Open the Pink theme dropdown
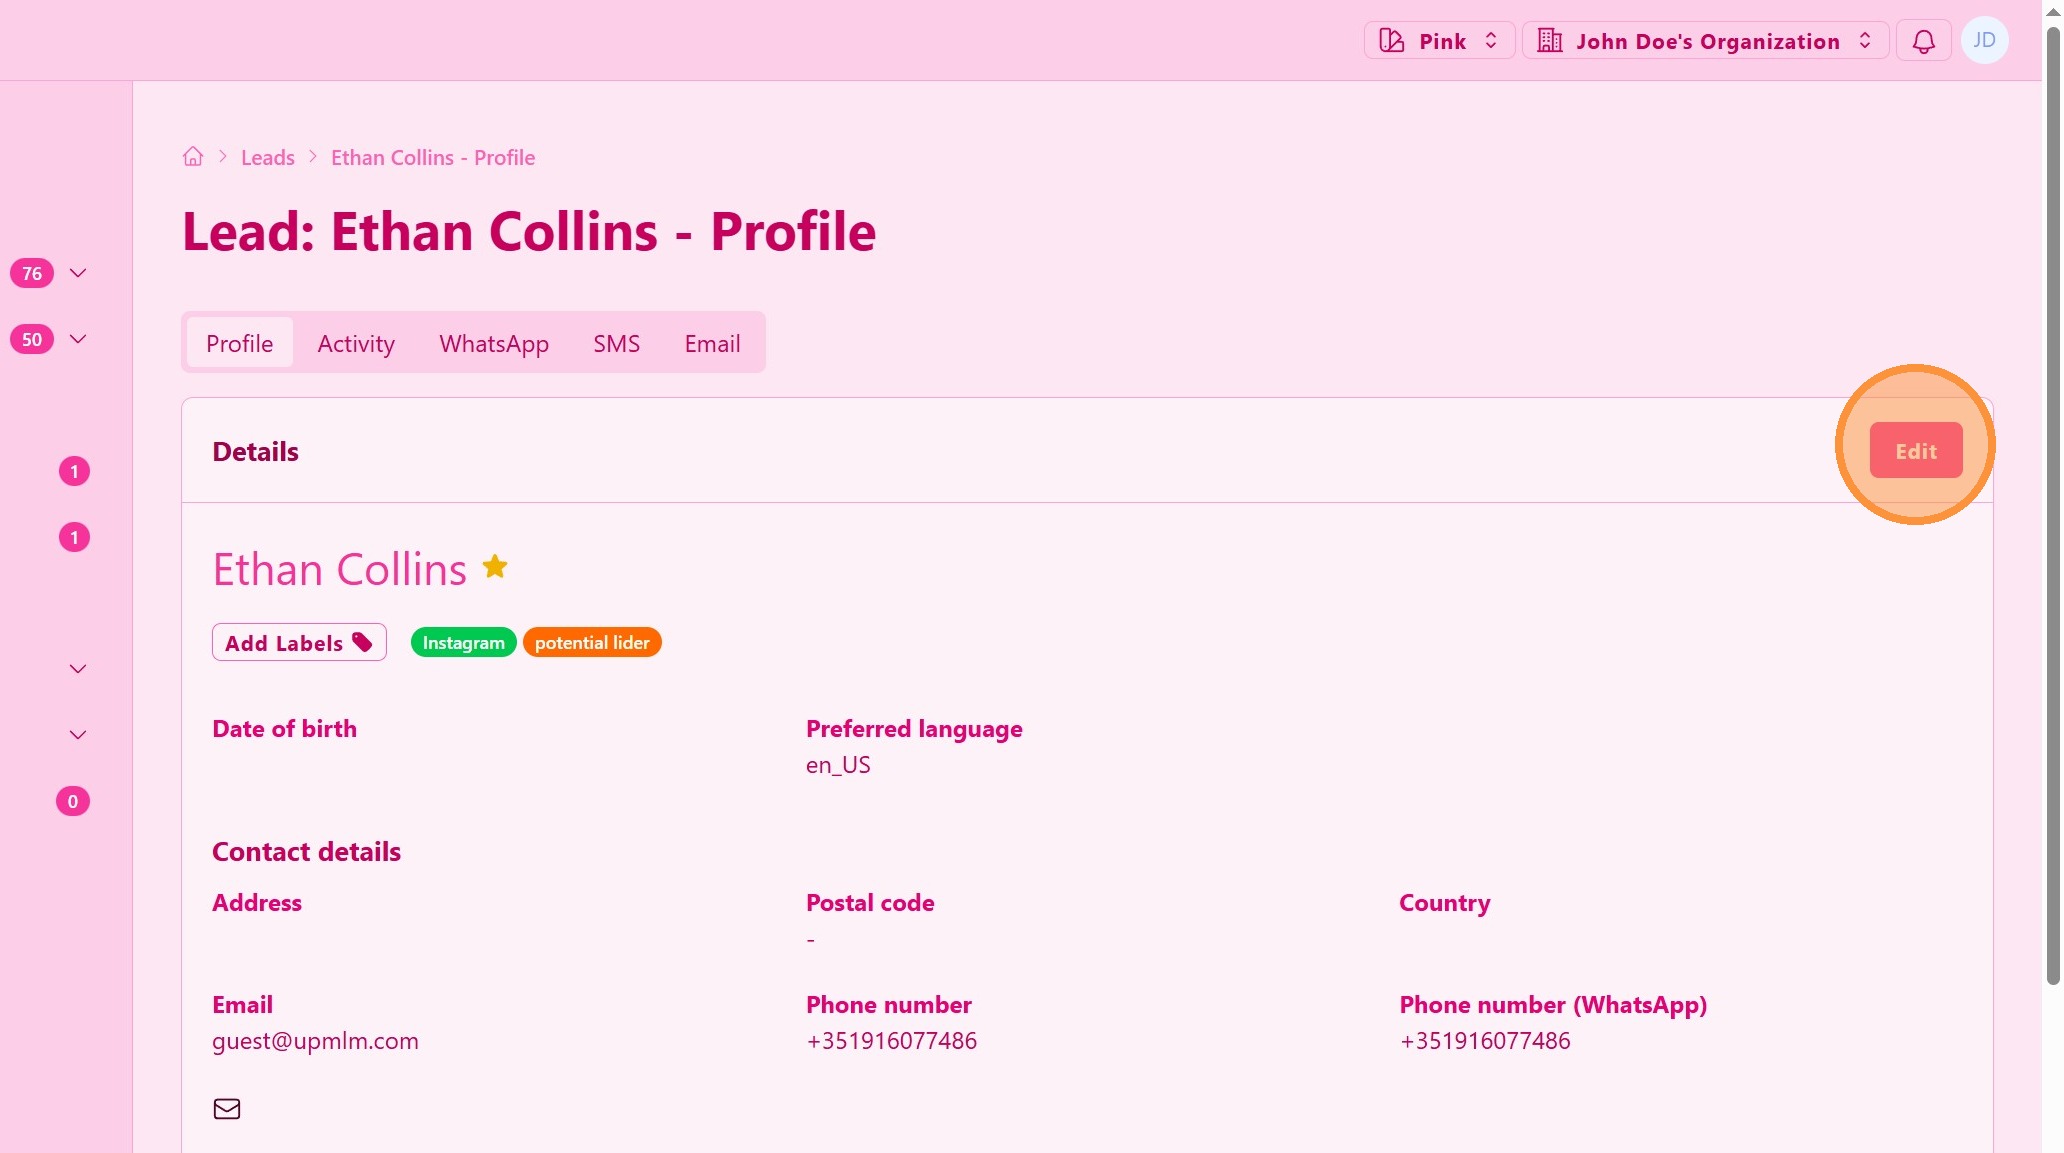The image size is (2064, 1153). (1439, 41)
